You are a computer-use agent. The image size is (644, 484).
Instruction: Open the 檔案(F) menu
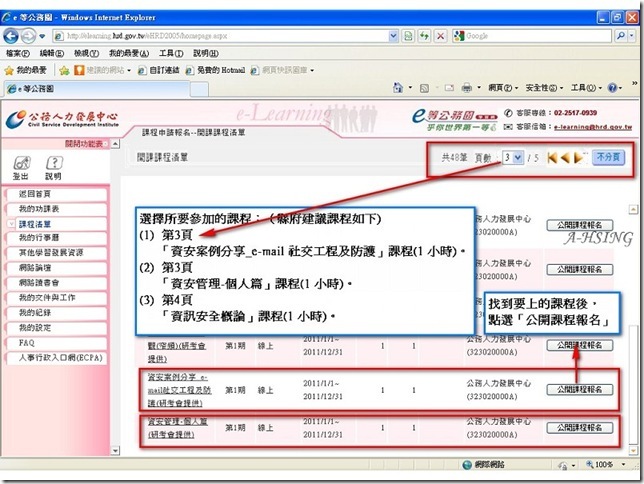pyautogui.click(x=18, y=53)
